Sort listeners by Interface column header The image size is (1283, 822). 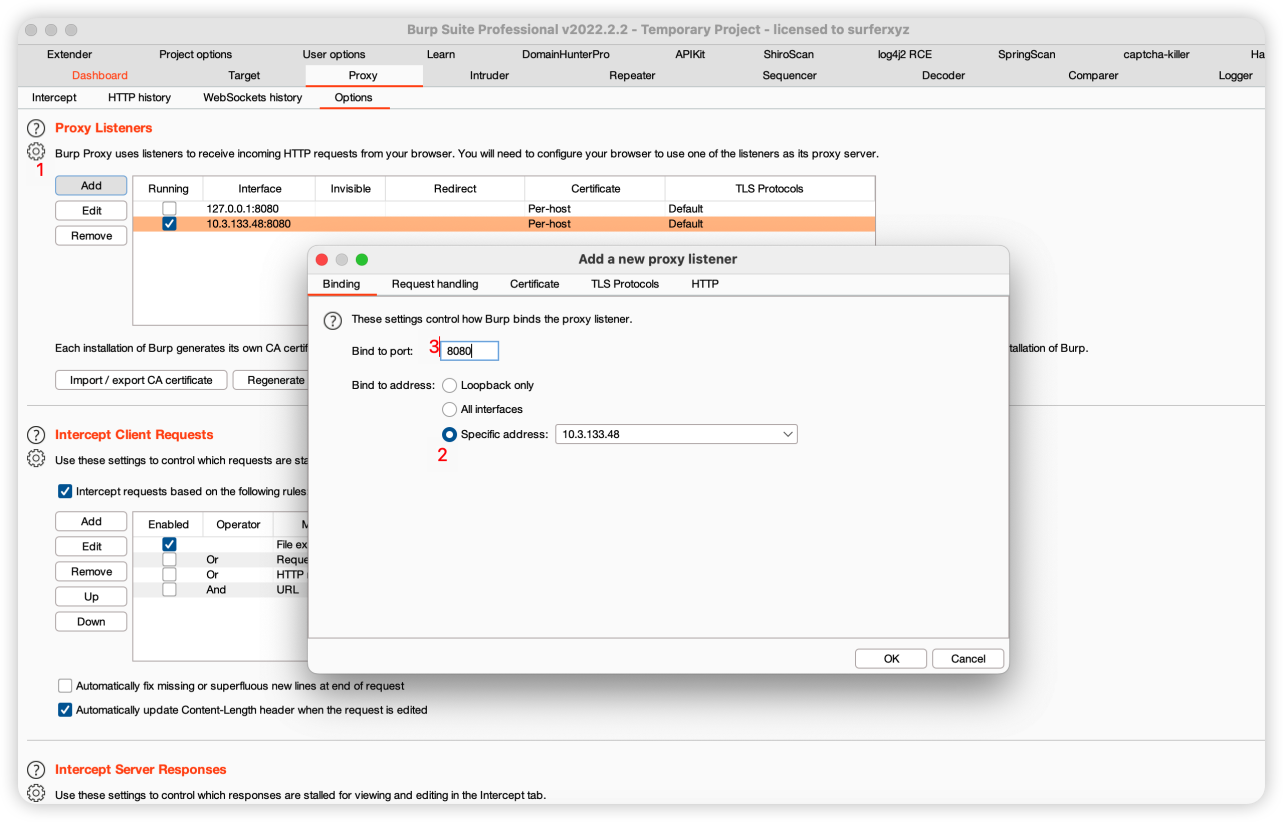point(259,188)
